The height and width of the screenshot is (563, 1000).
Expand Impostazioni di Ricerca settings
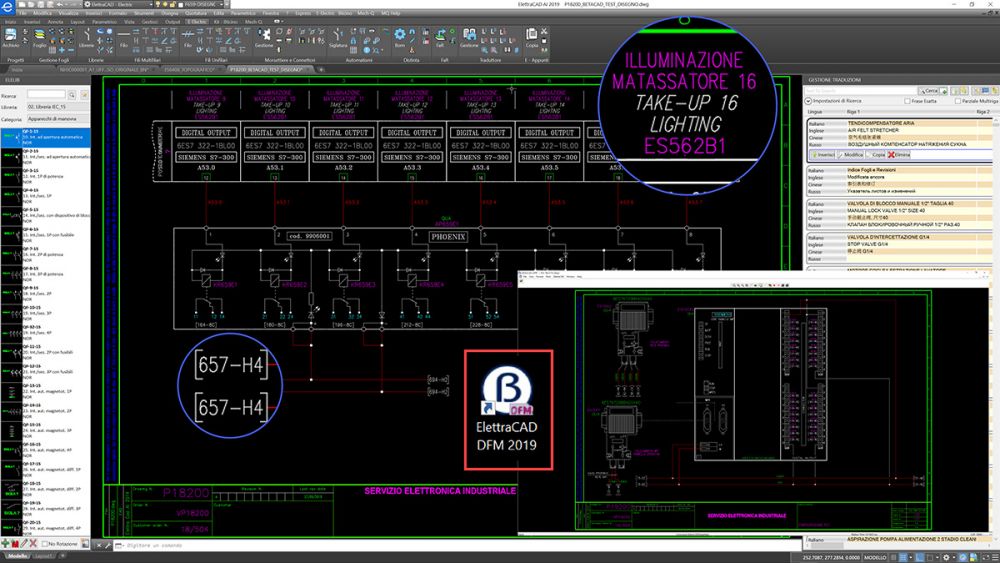click(x=808, y=101)
